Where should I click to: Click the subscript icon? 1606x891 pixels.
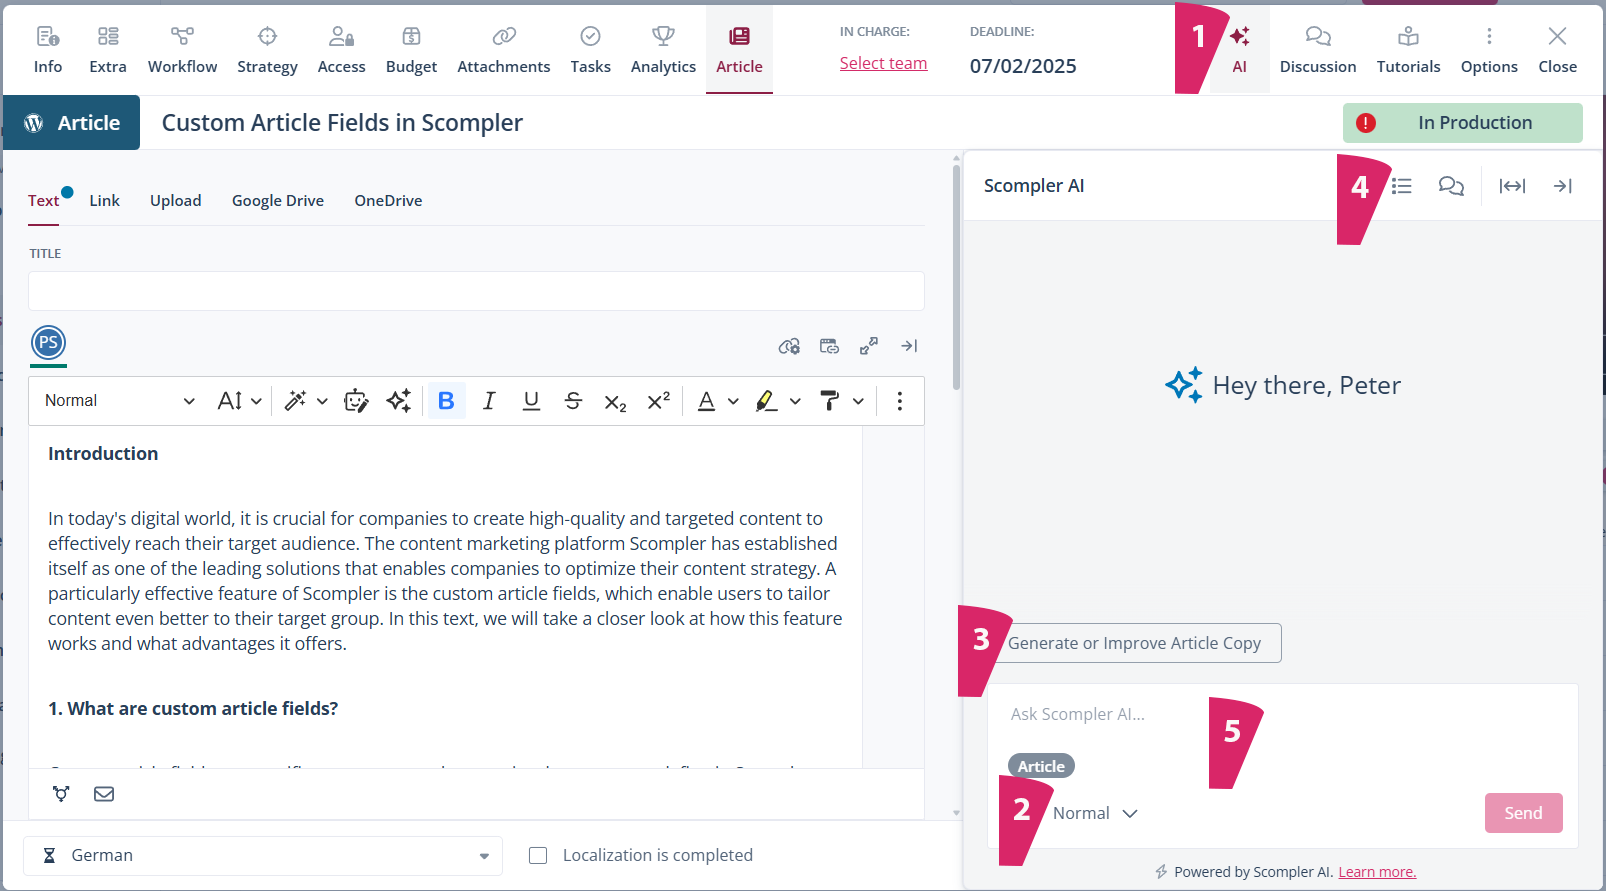(615, 401)
